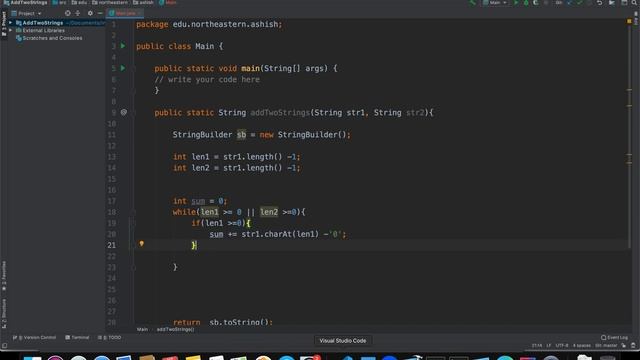Run Main with the green play button

(516, 3)
